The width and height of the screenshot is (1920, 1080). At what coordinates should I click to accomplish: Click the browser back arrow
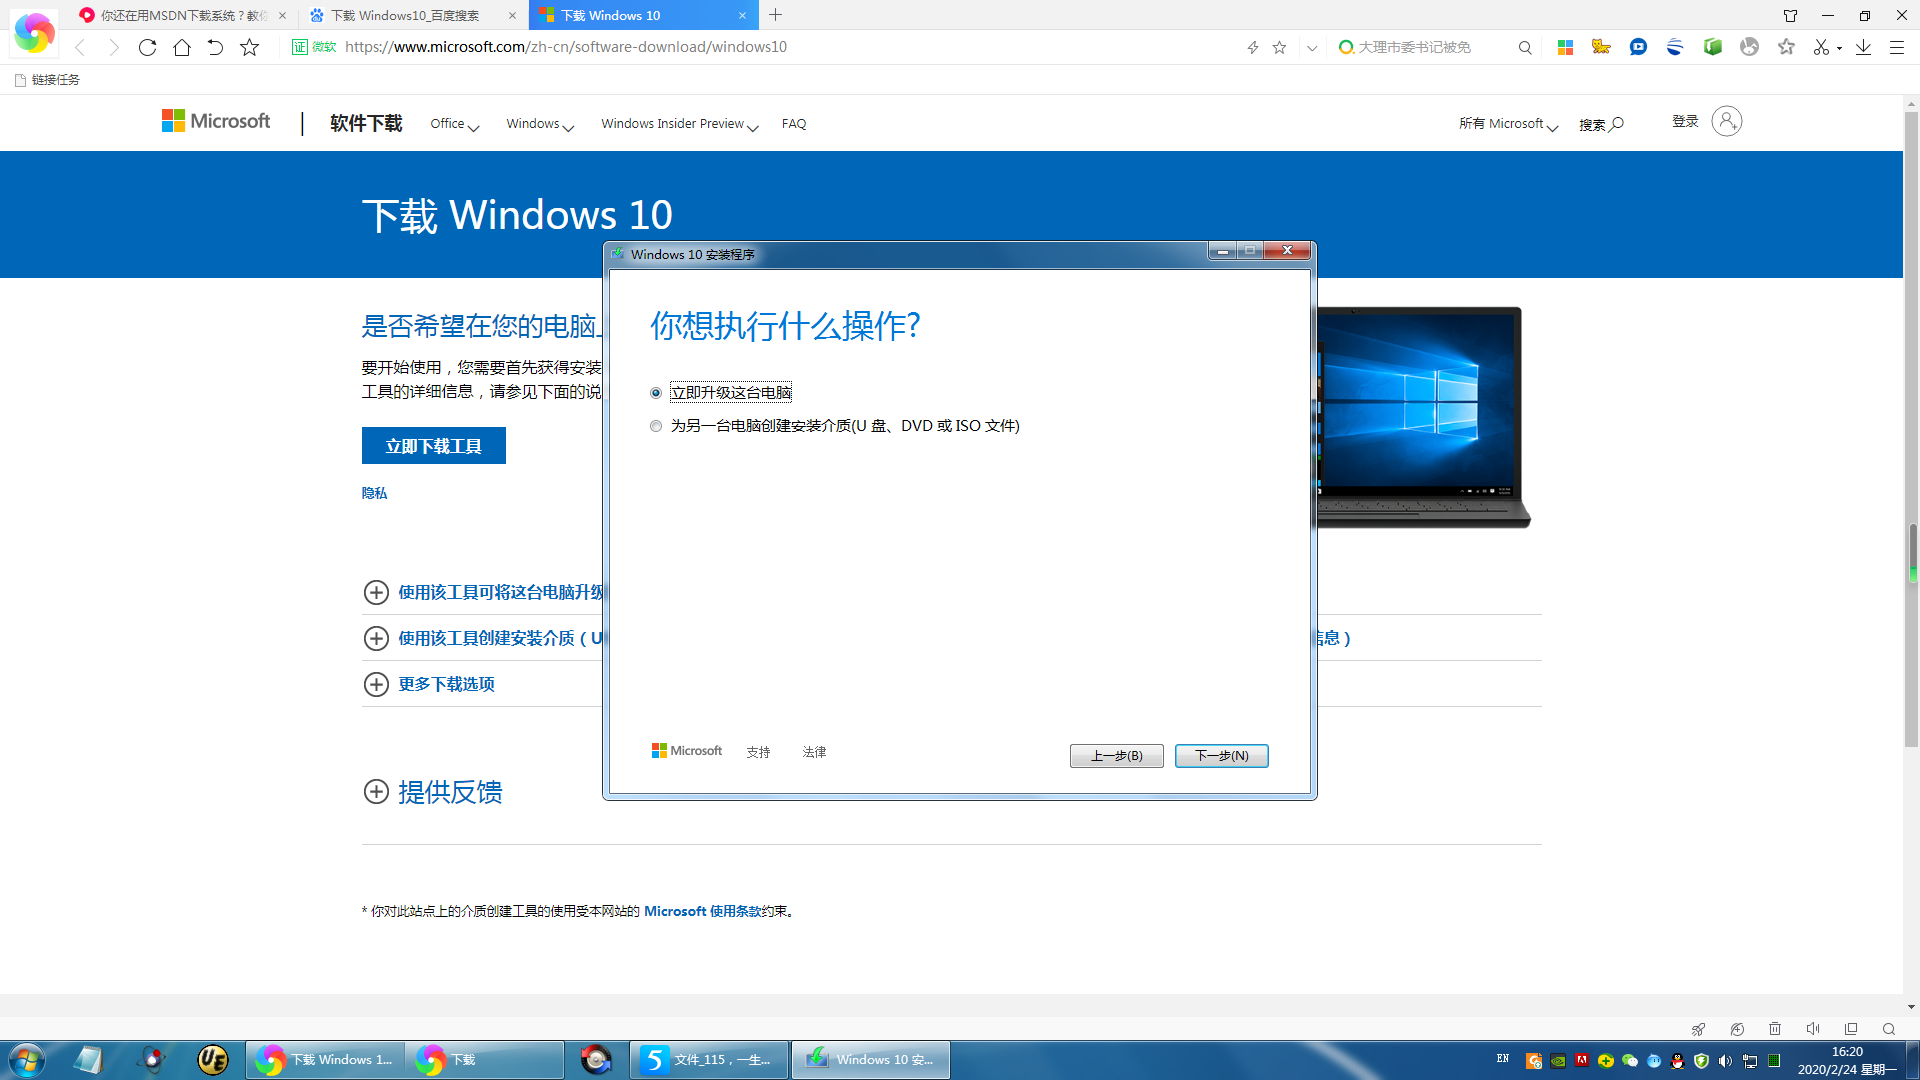(81, 47)
